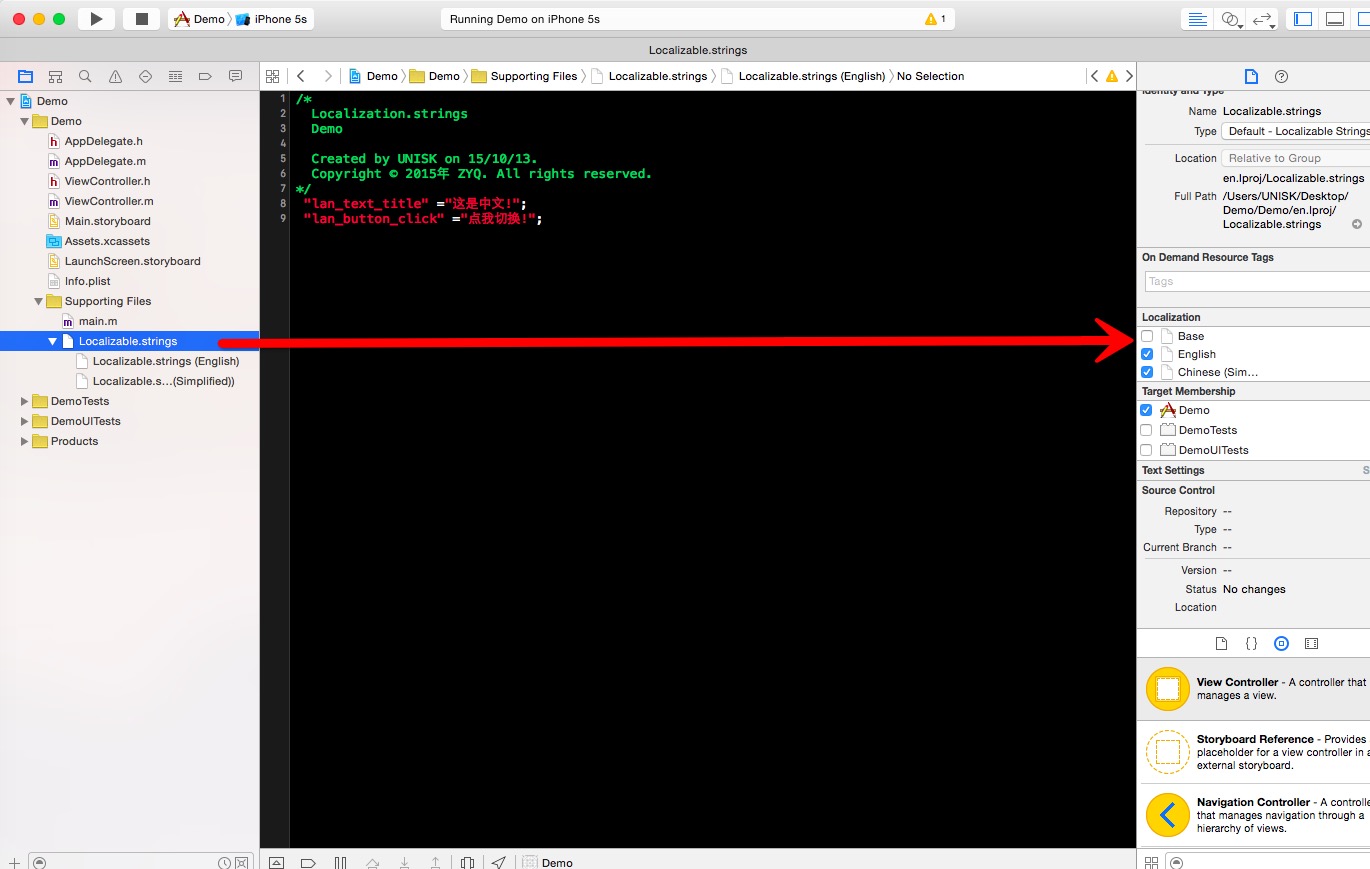Show the Quick Help inspector
Image resolution: width=1370 pixels, height=869 pixels.
coord(1281,77)
